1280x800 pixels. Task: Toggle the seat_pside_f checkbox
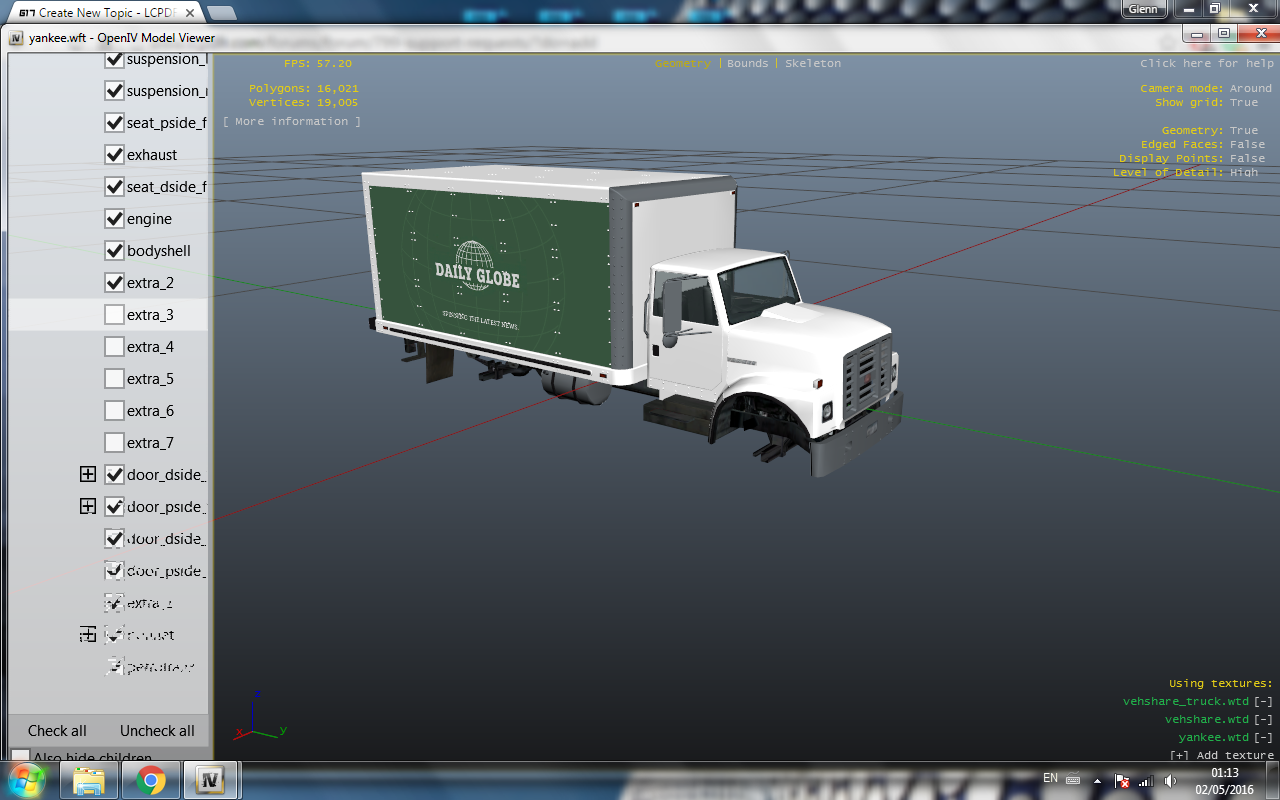coord(114,123)
